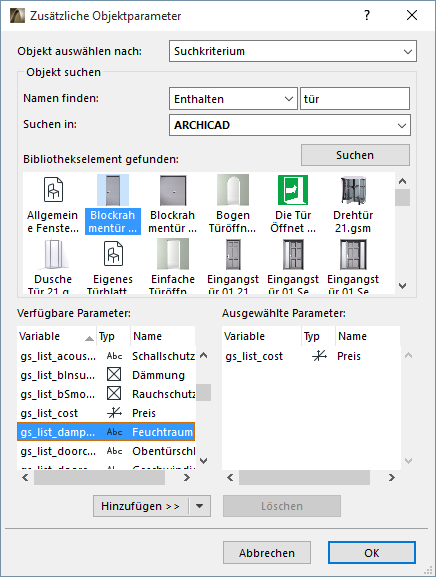Click the name search field containing tür
This screenshot has height=577, width=436.
click(x=355, y=99)
